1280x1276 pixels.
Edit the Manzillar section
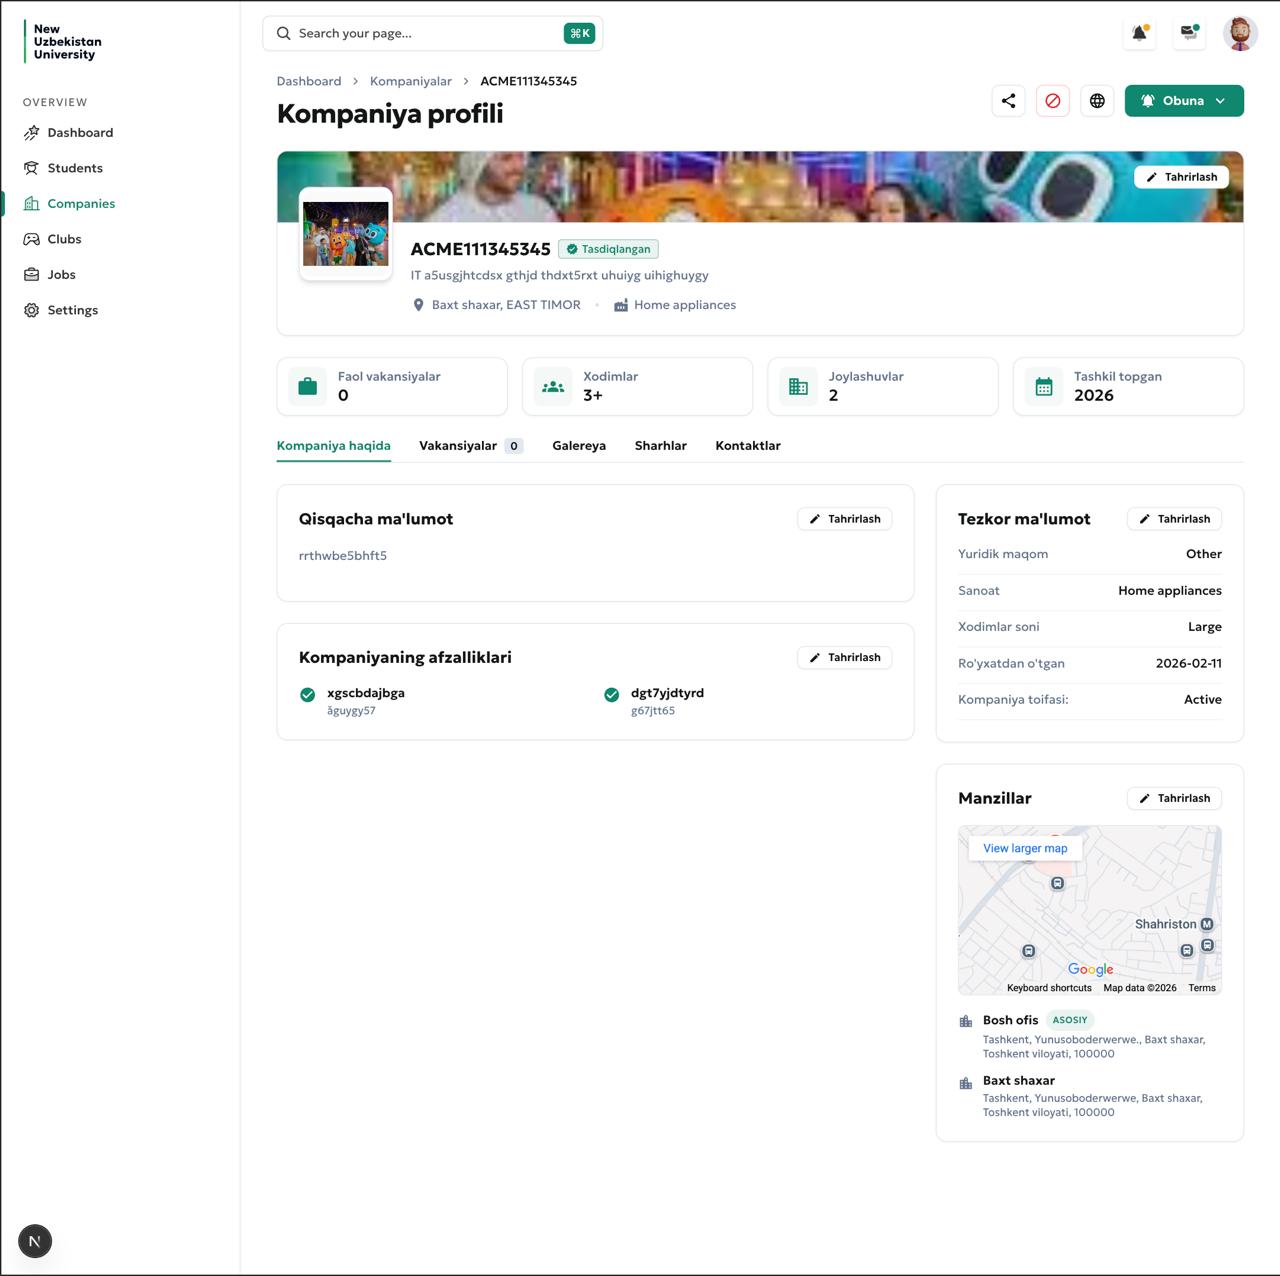click(x=1174, y=798)
